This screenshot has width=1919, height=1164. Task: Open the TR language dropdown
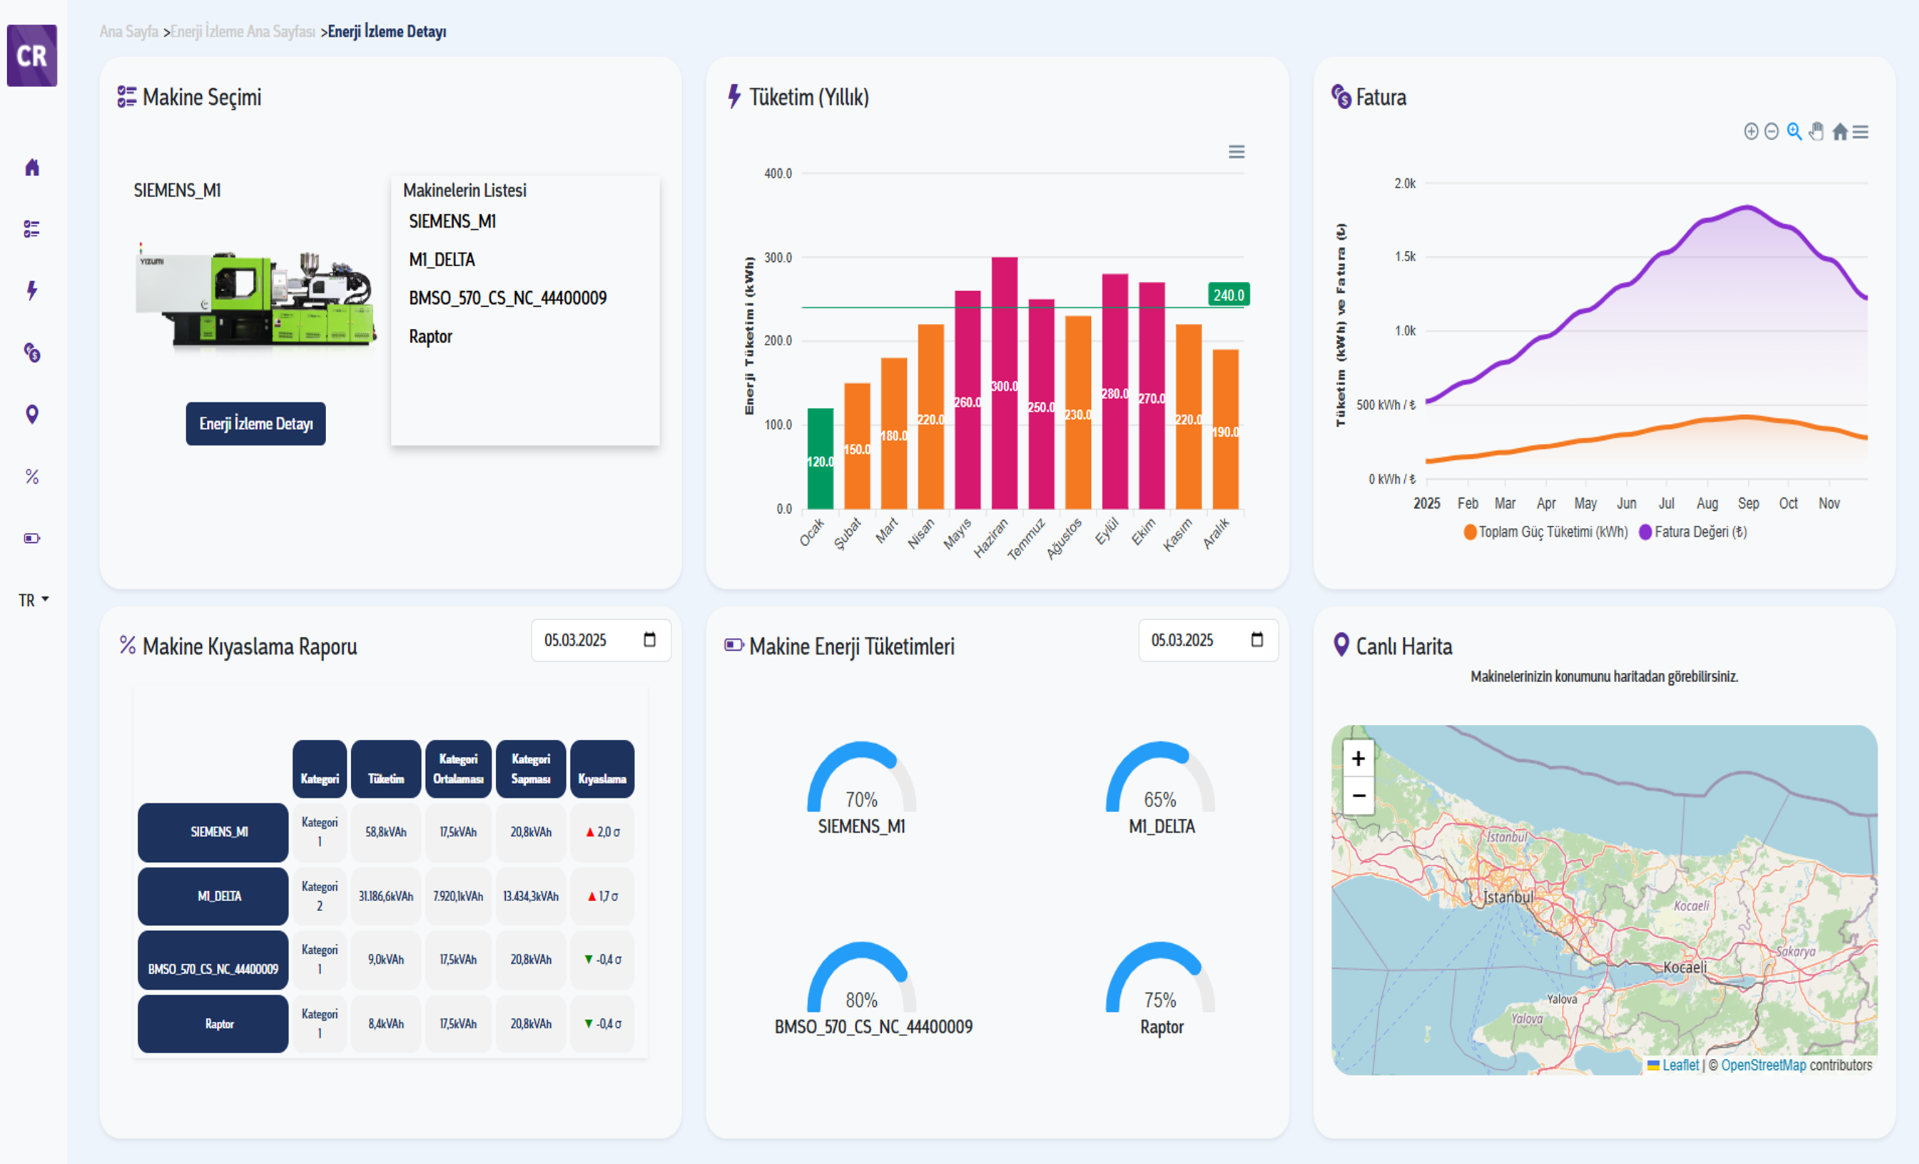click(x=33, y=600)
